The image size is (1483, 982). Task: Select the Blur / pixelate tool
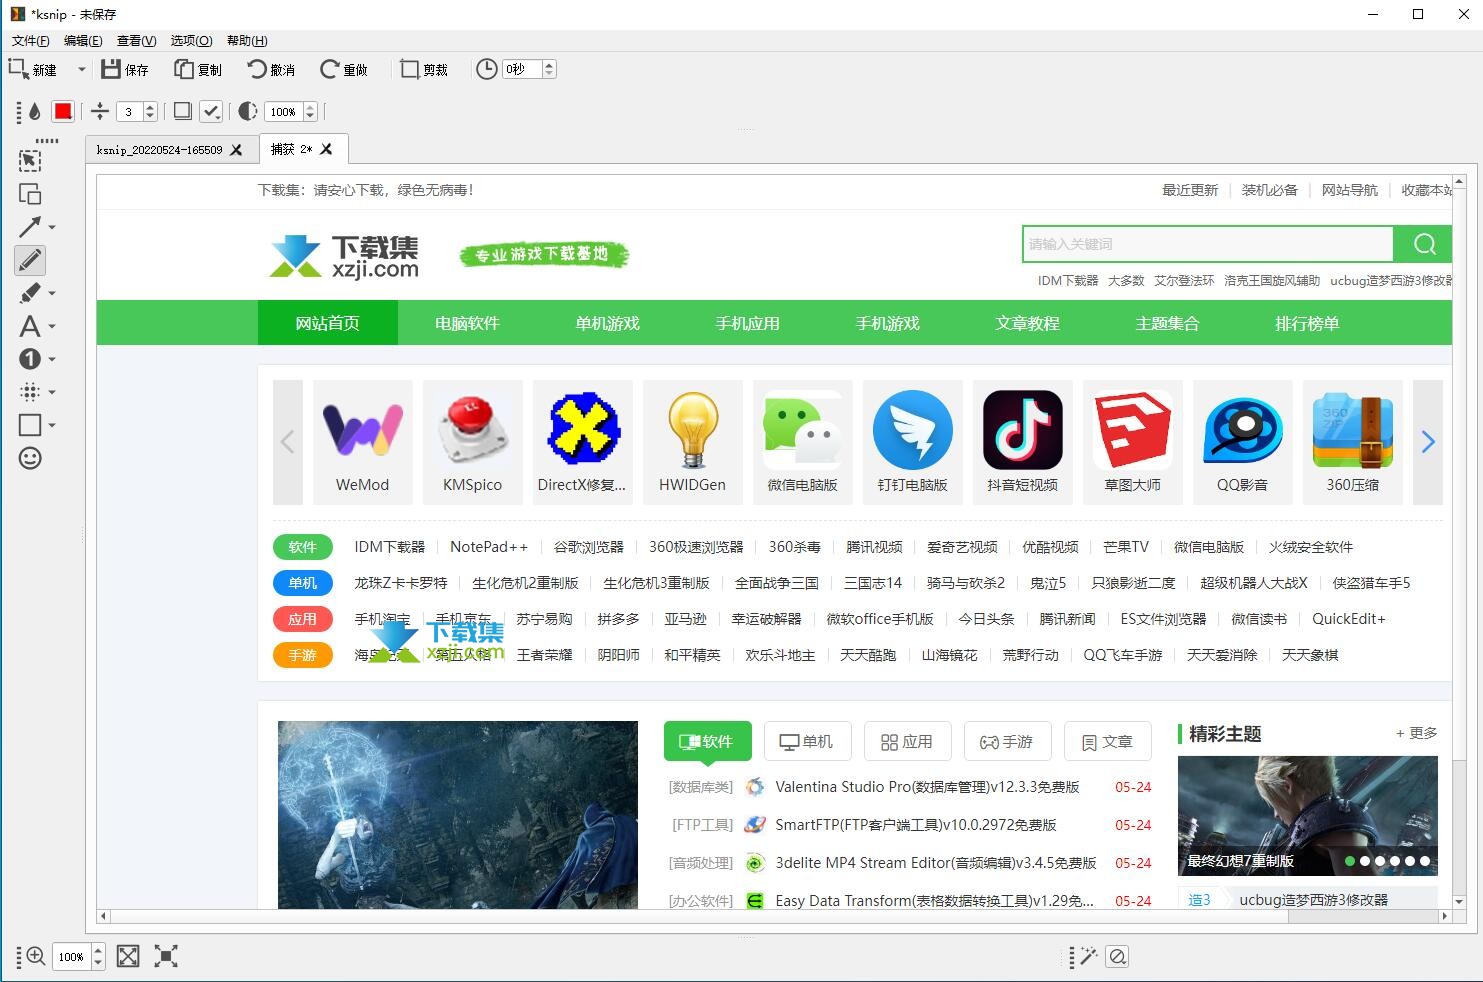click(30, 392)
